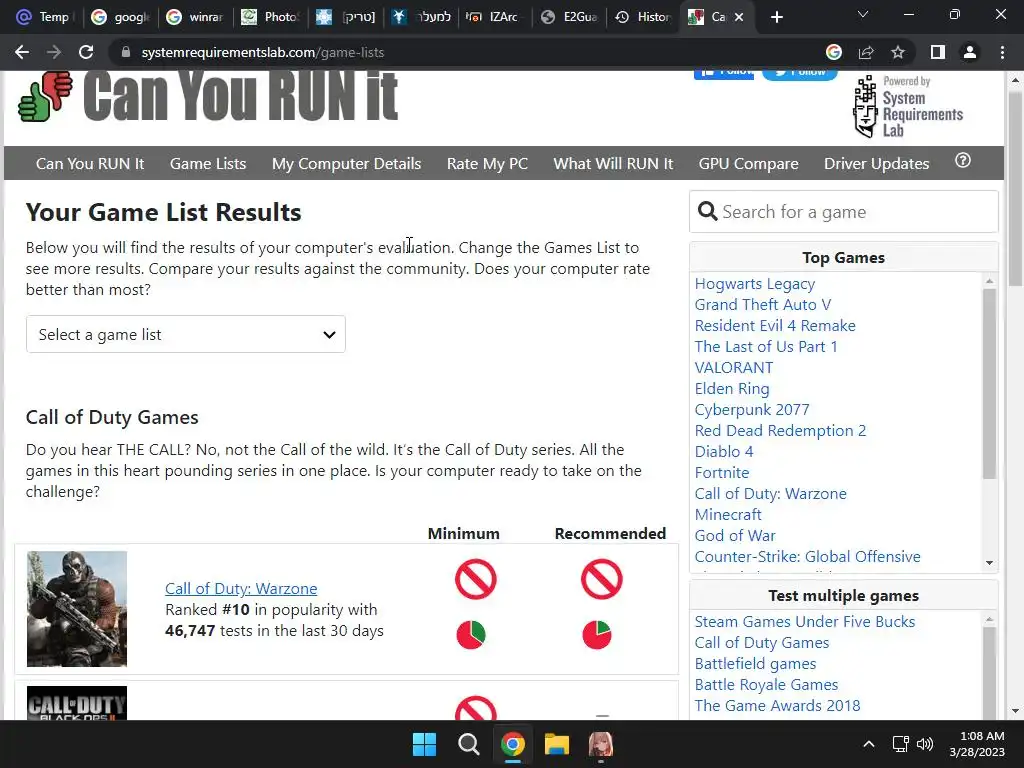Click the Test multiple games list scrollbar up arrow
The image size is (1024, 768).
tap(989, 619)
